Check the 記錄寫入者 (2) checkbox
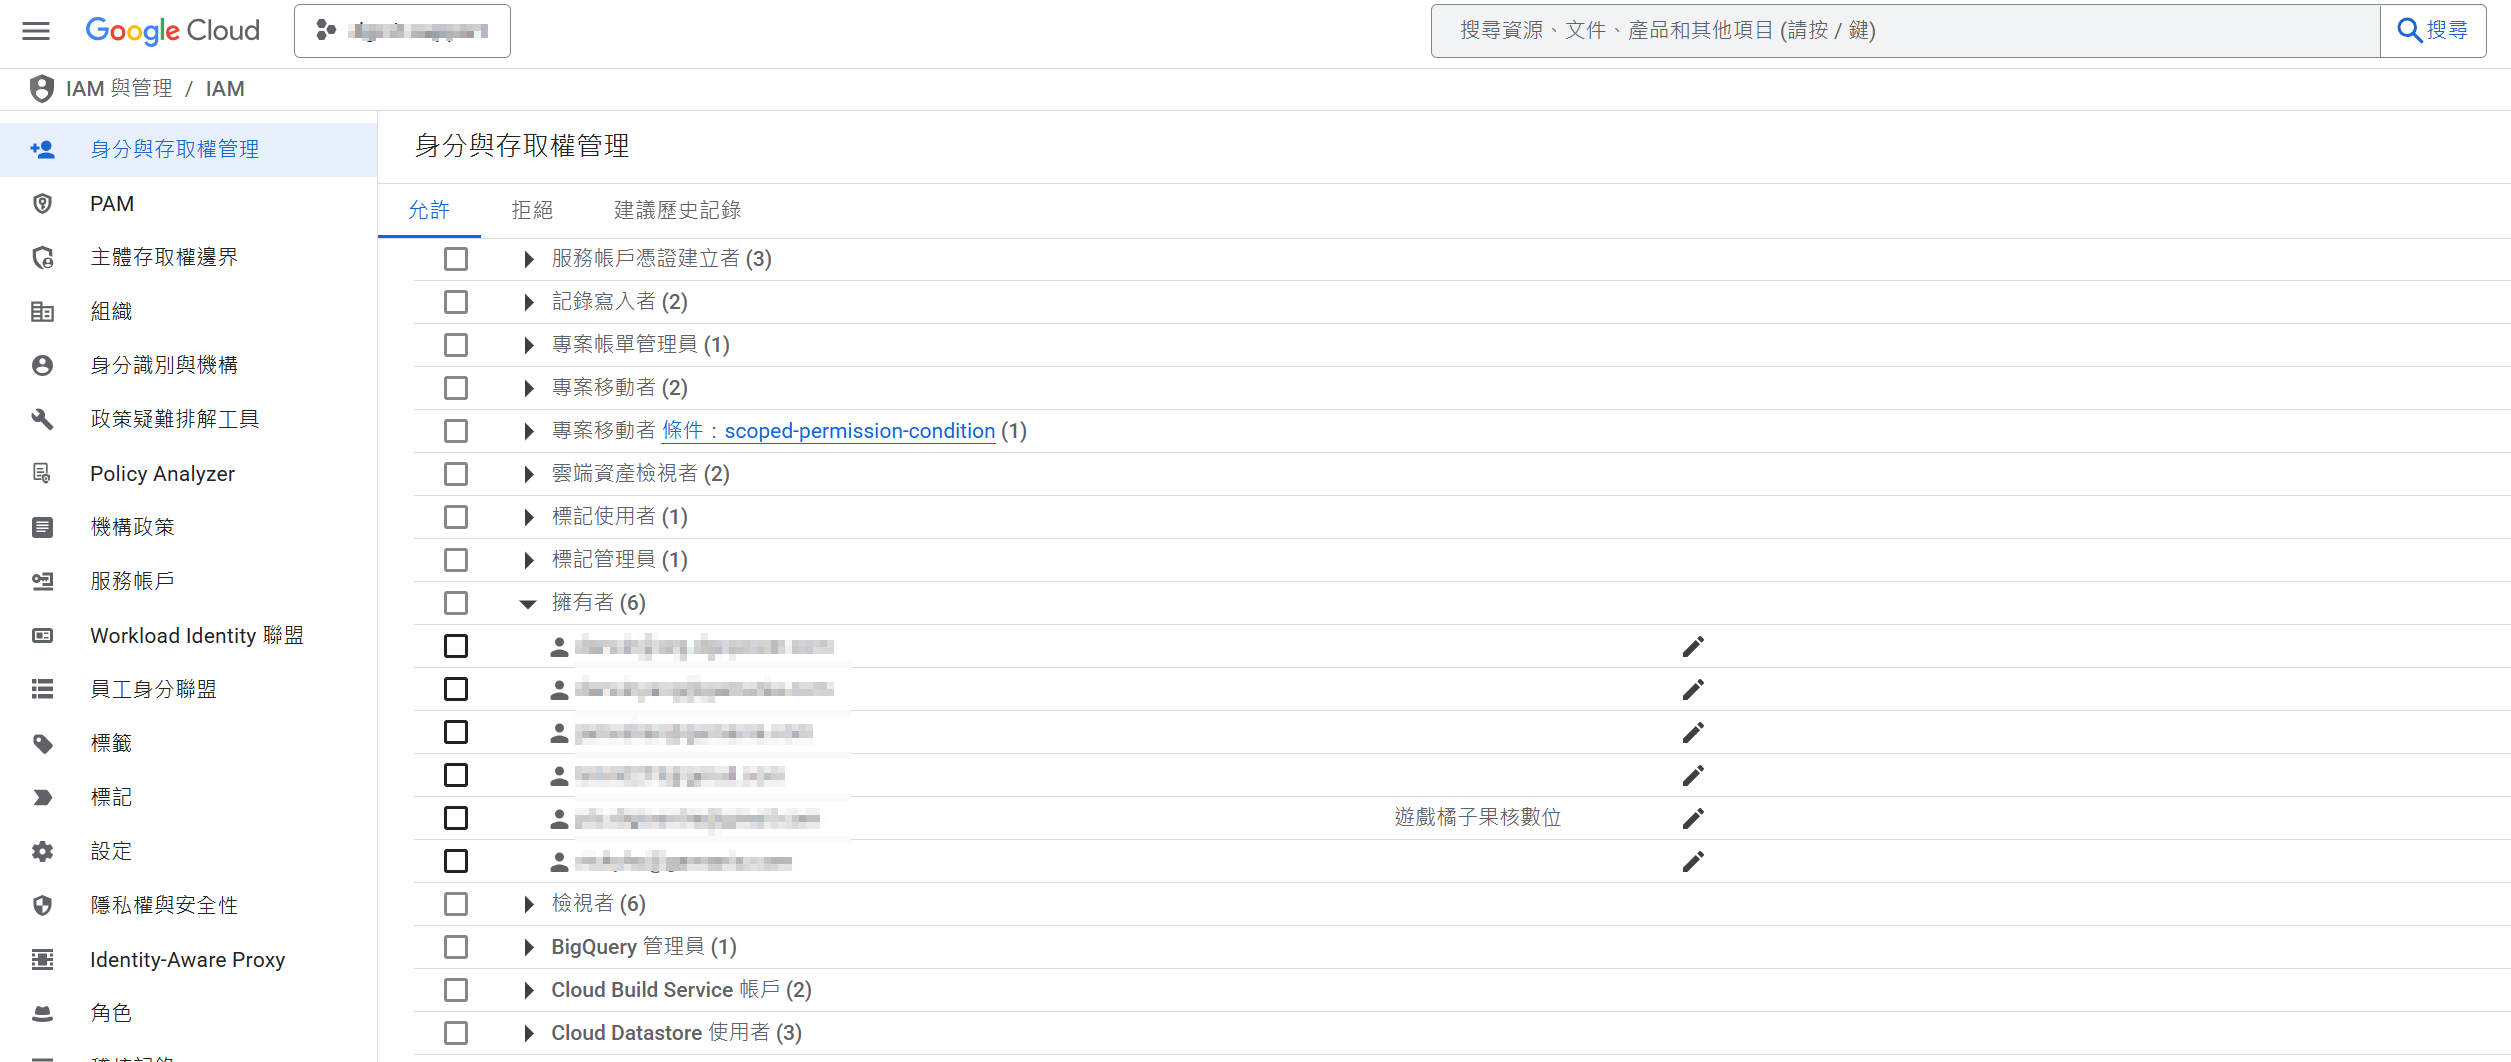 (x=456, y=302)
